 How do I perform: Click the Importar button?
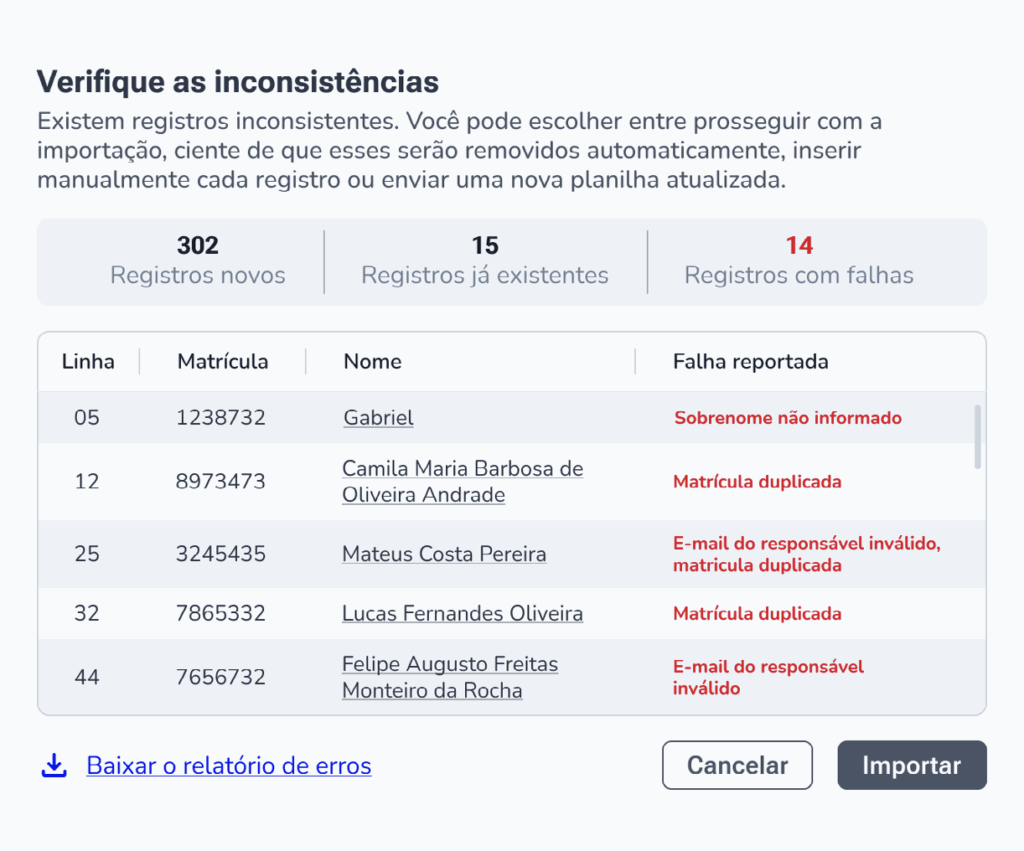[x=912, y=765]
